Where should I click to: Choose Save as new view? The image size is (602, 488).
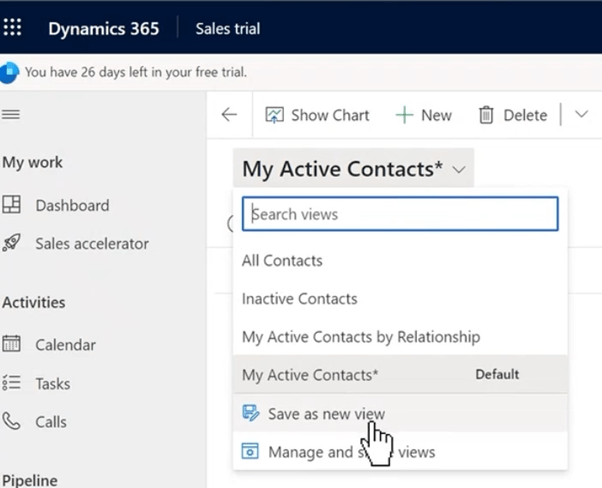tap(400, 414)
